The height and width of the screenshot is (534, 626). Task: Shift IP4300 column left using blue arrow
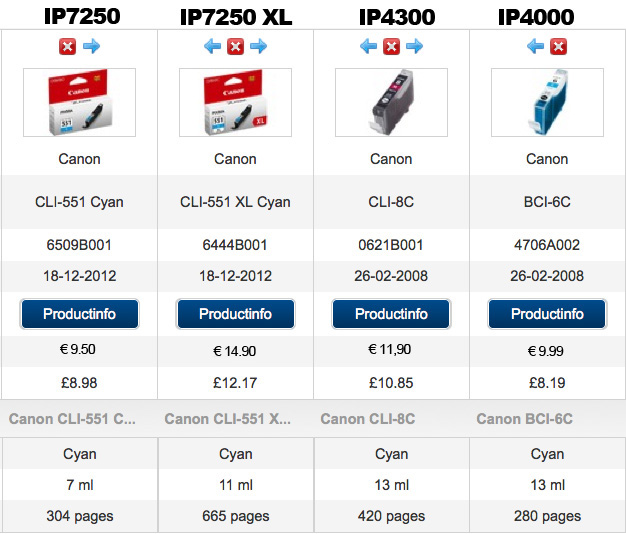(368, 47)
